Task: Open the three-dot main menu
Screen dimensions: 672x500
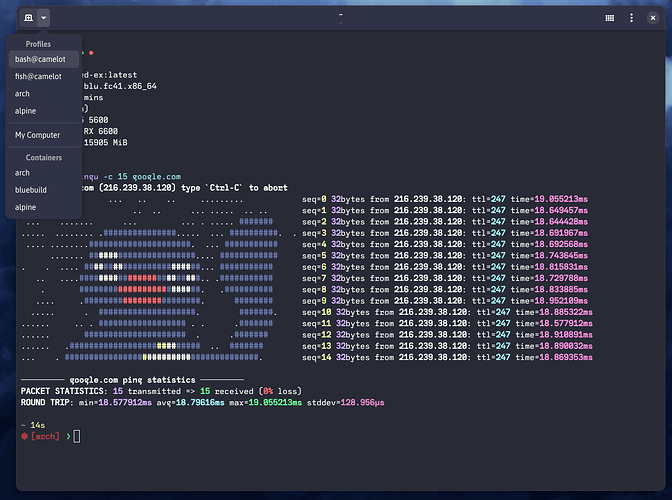Action: (631, 18)
